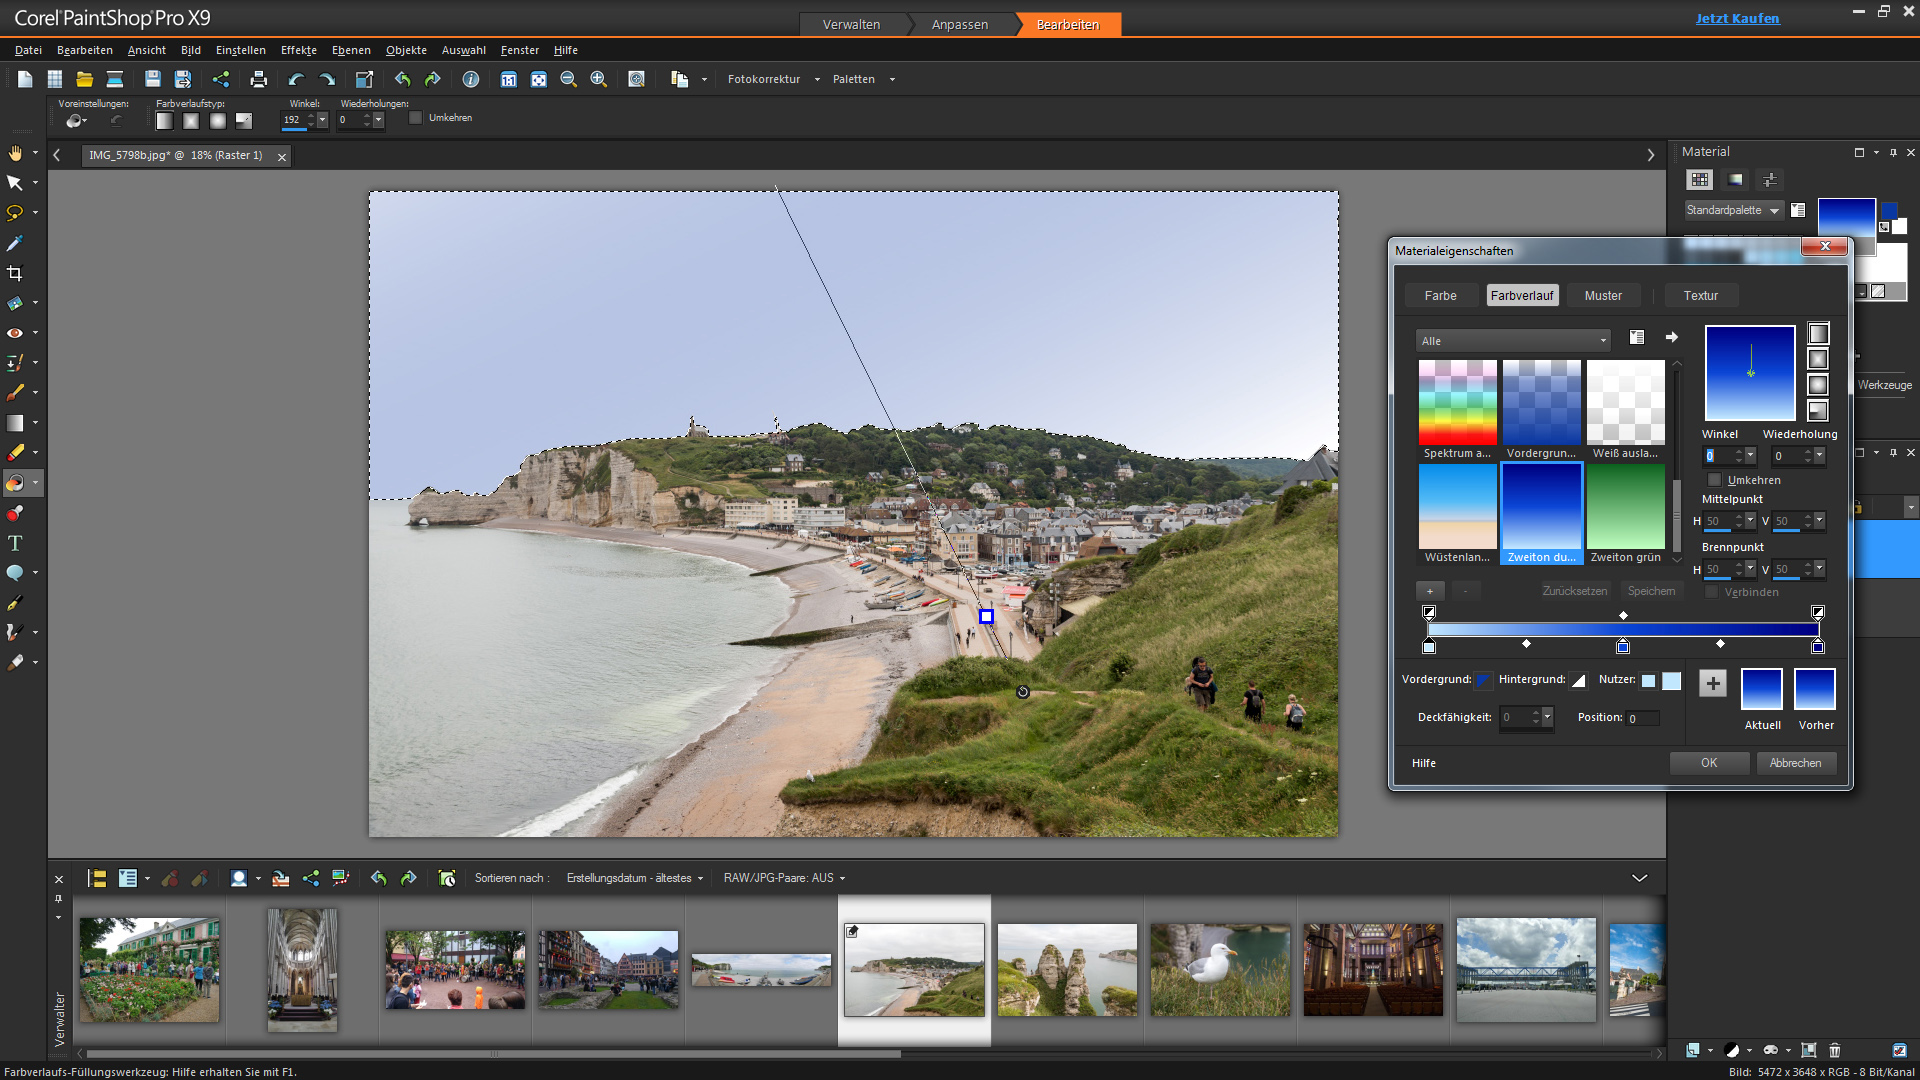Image resolution: width=1920 pixels, height=1080 pixels.
Task: Open the zoom in tool on the toolbar
Action: coord(599,79)
